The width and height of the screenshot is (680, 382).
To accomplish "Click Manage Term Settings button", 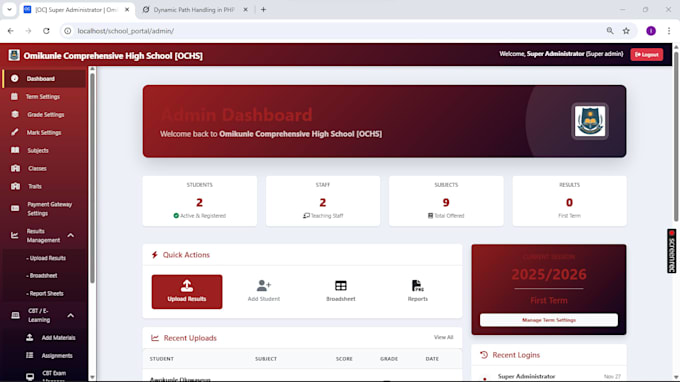I will tap(549, 320).
